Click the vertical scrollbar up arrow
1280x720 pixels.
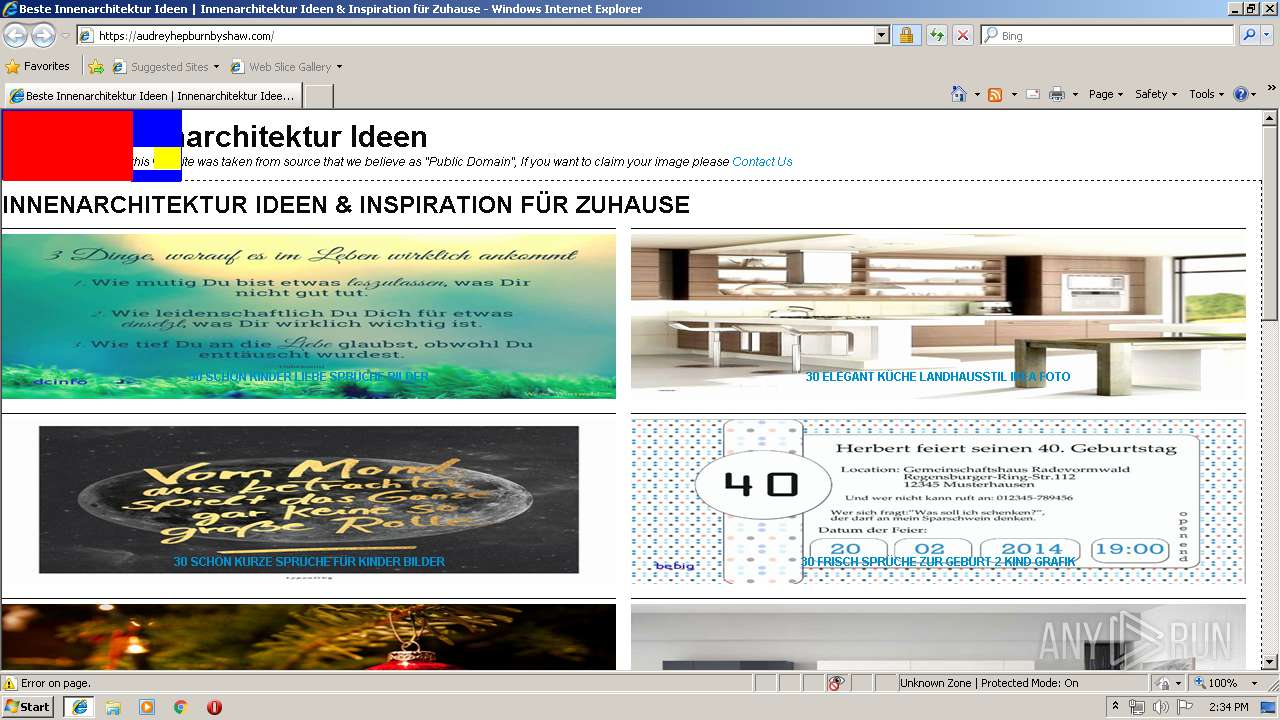(1270, 119)
